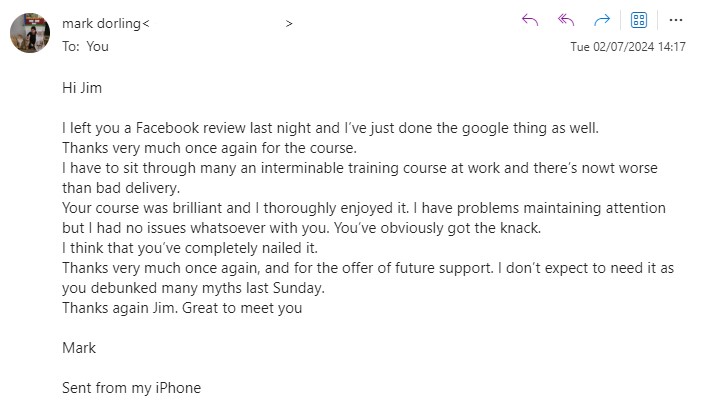Click sender name mark dorling
Viewport: 703px width, 407px height.
click(x=101, y=22)
